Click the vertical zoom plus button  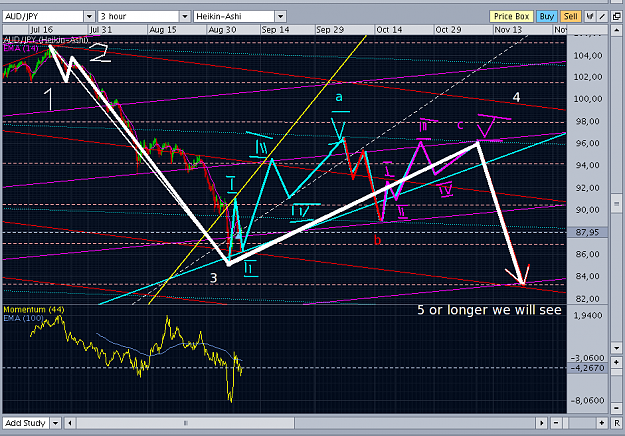point(617,362)
